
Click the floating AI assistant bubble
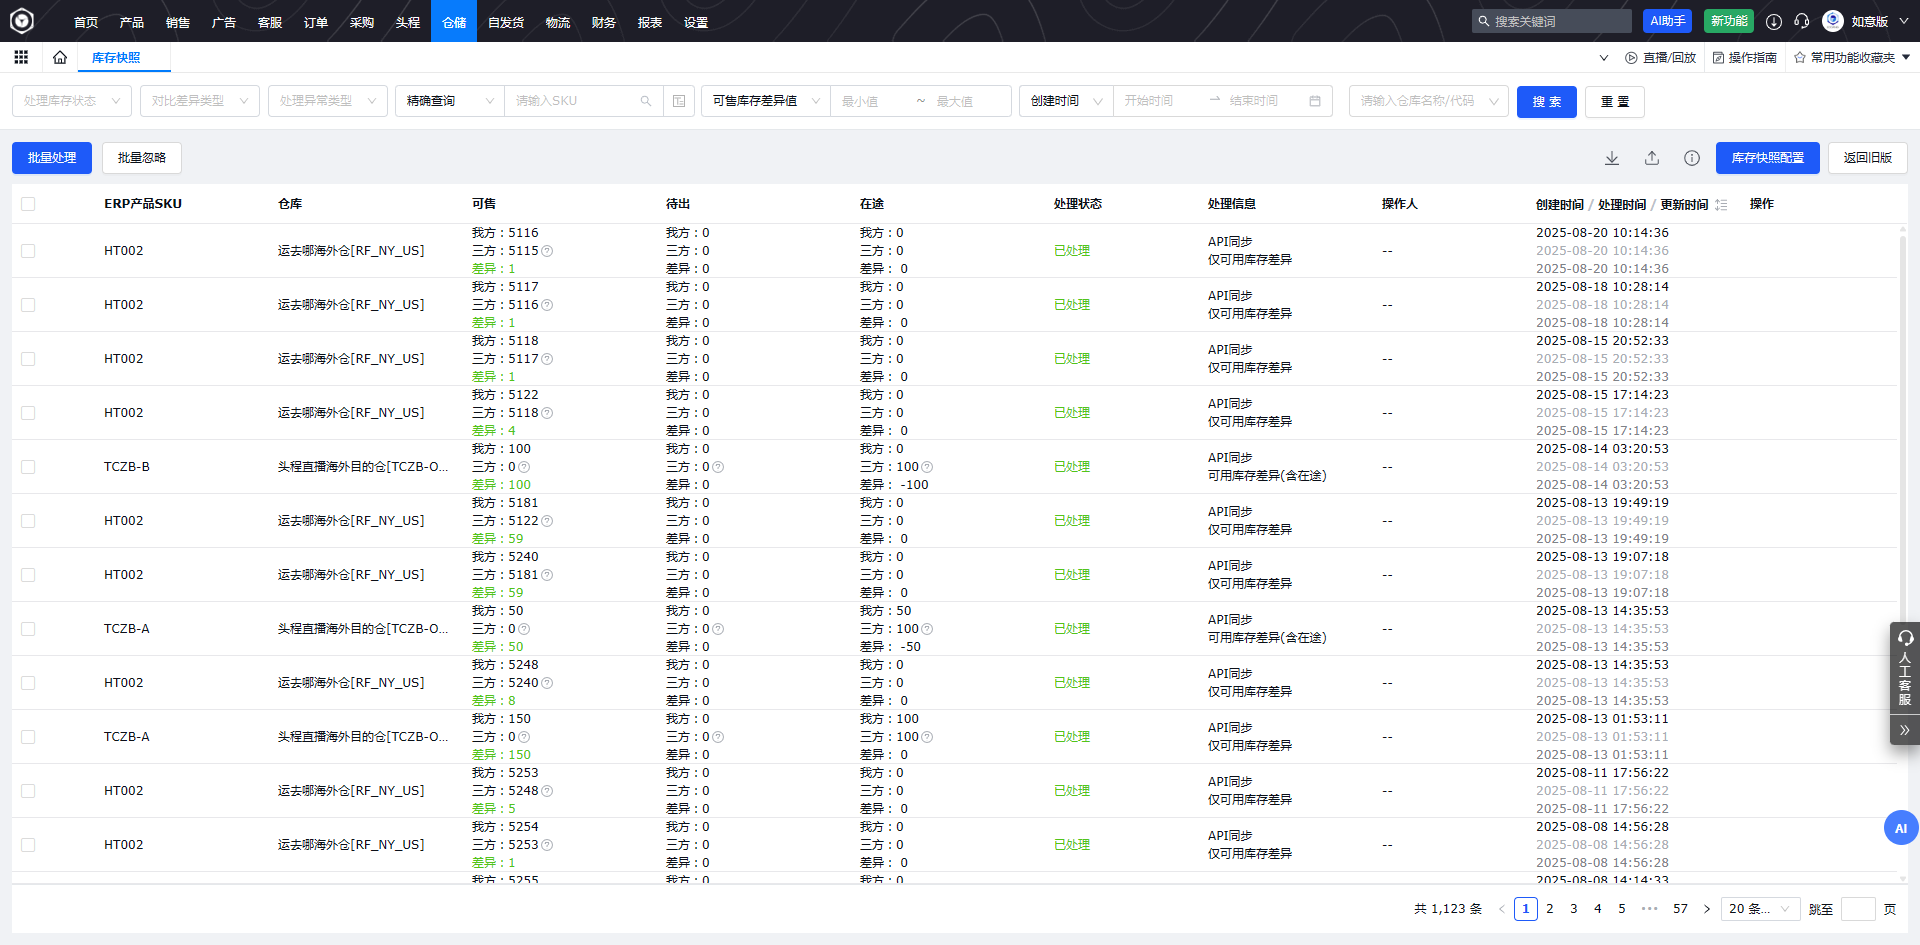[1900, 828]
